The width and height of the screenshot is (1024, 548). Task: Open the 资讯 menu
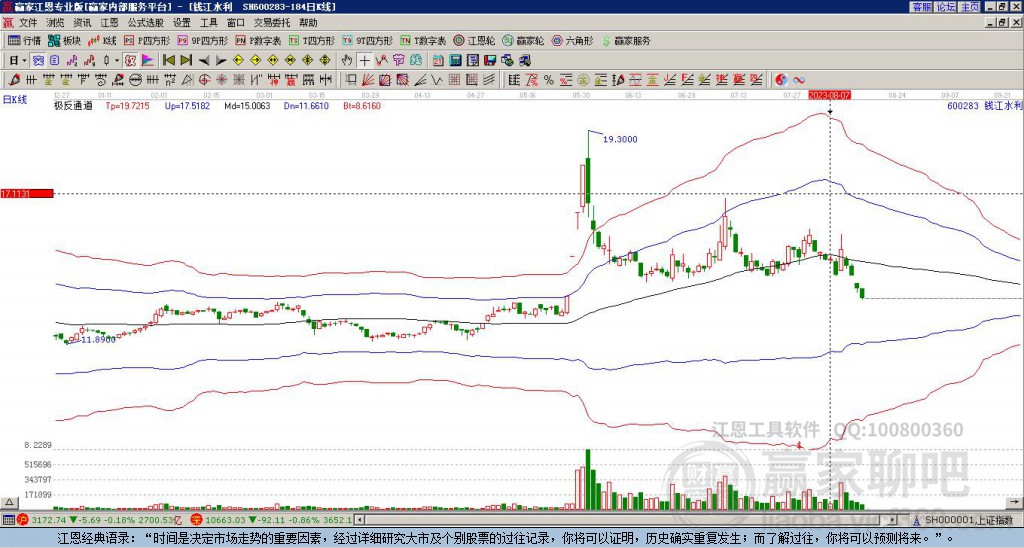pyautogui.click(x=82, y=23)
